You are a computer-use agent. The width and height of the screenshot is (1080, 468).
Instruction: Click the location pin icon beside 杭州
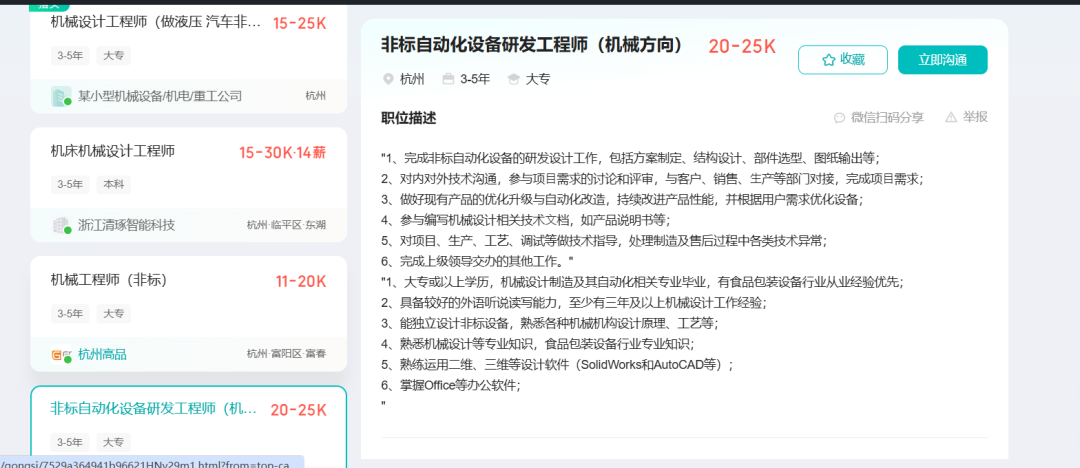[388, 79]
